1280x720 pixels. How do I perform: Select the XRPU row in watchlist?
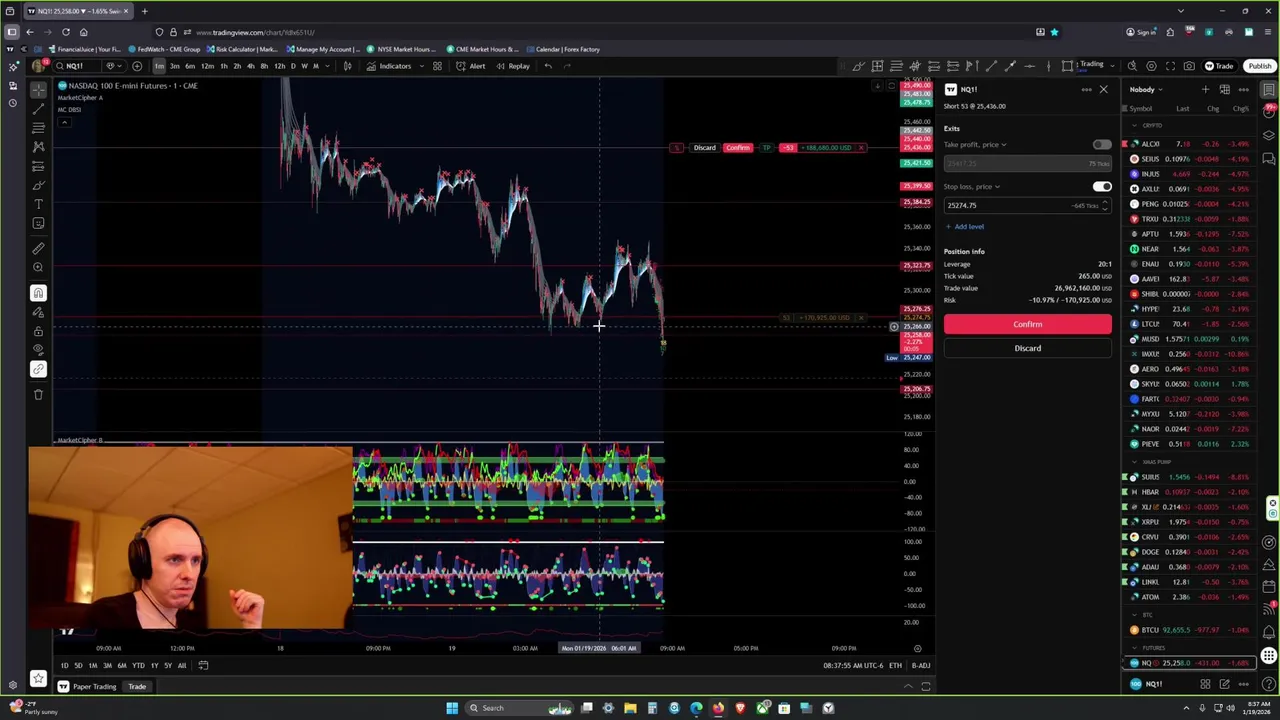[1190, 522]
